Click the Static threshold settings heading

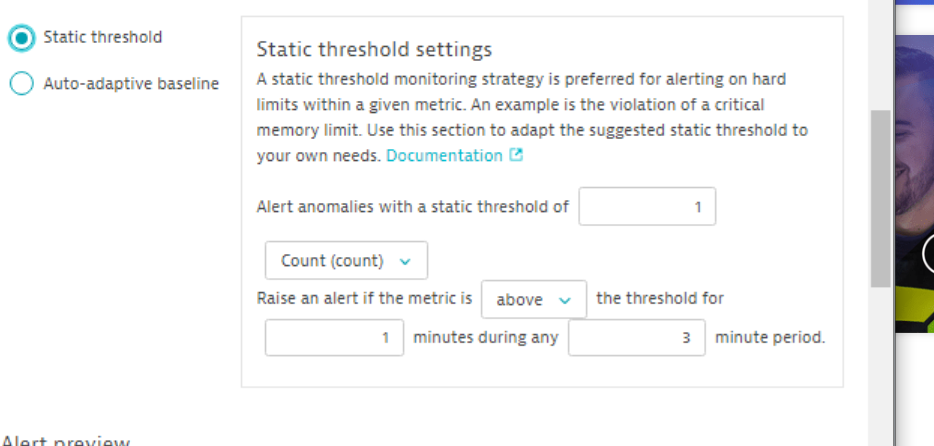(374, 49)
